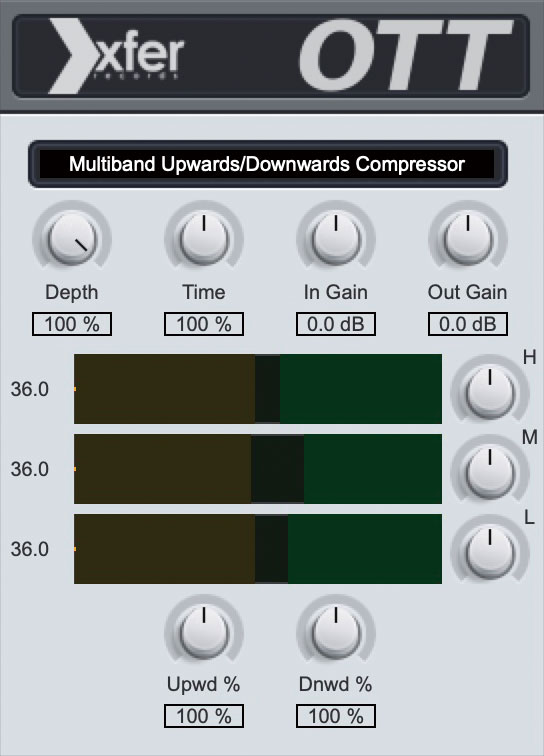
Task: Select the Out Gain 0.0 dB value box
Action: 468,324
